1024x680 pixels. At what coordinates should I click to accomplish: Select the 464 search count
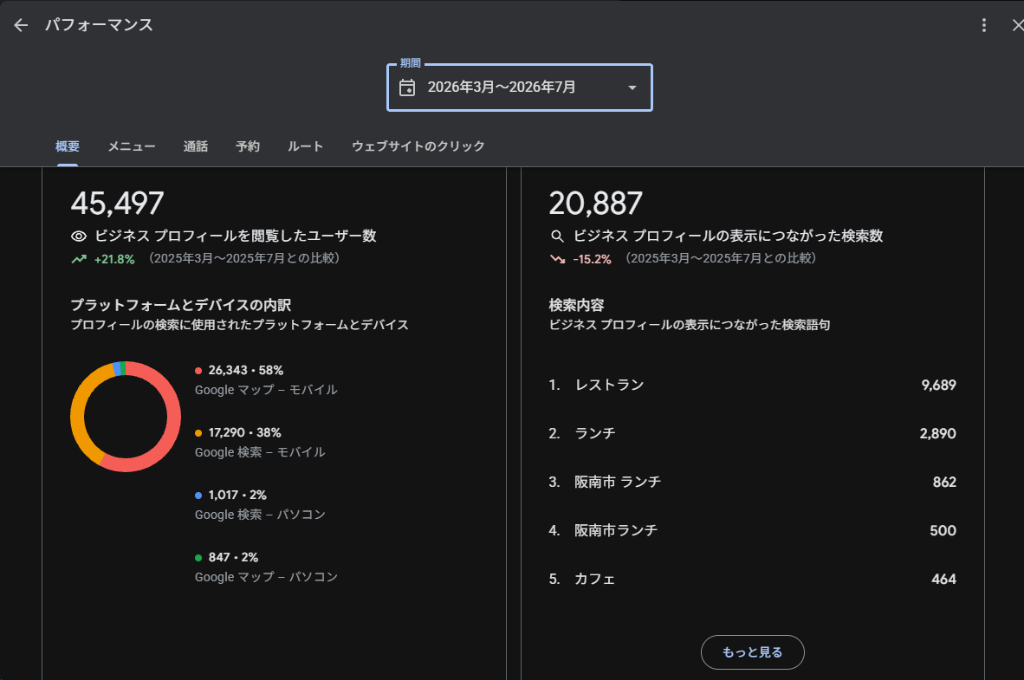point(944,579)
